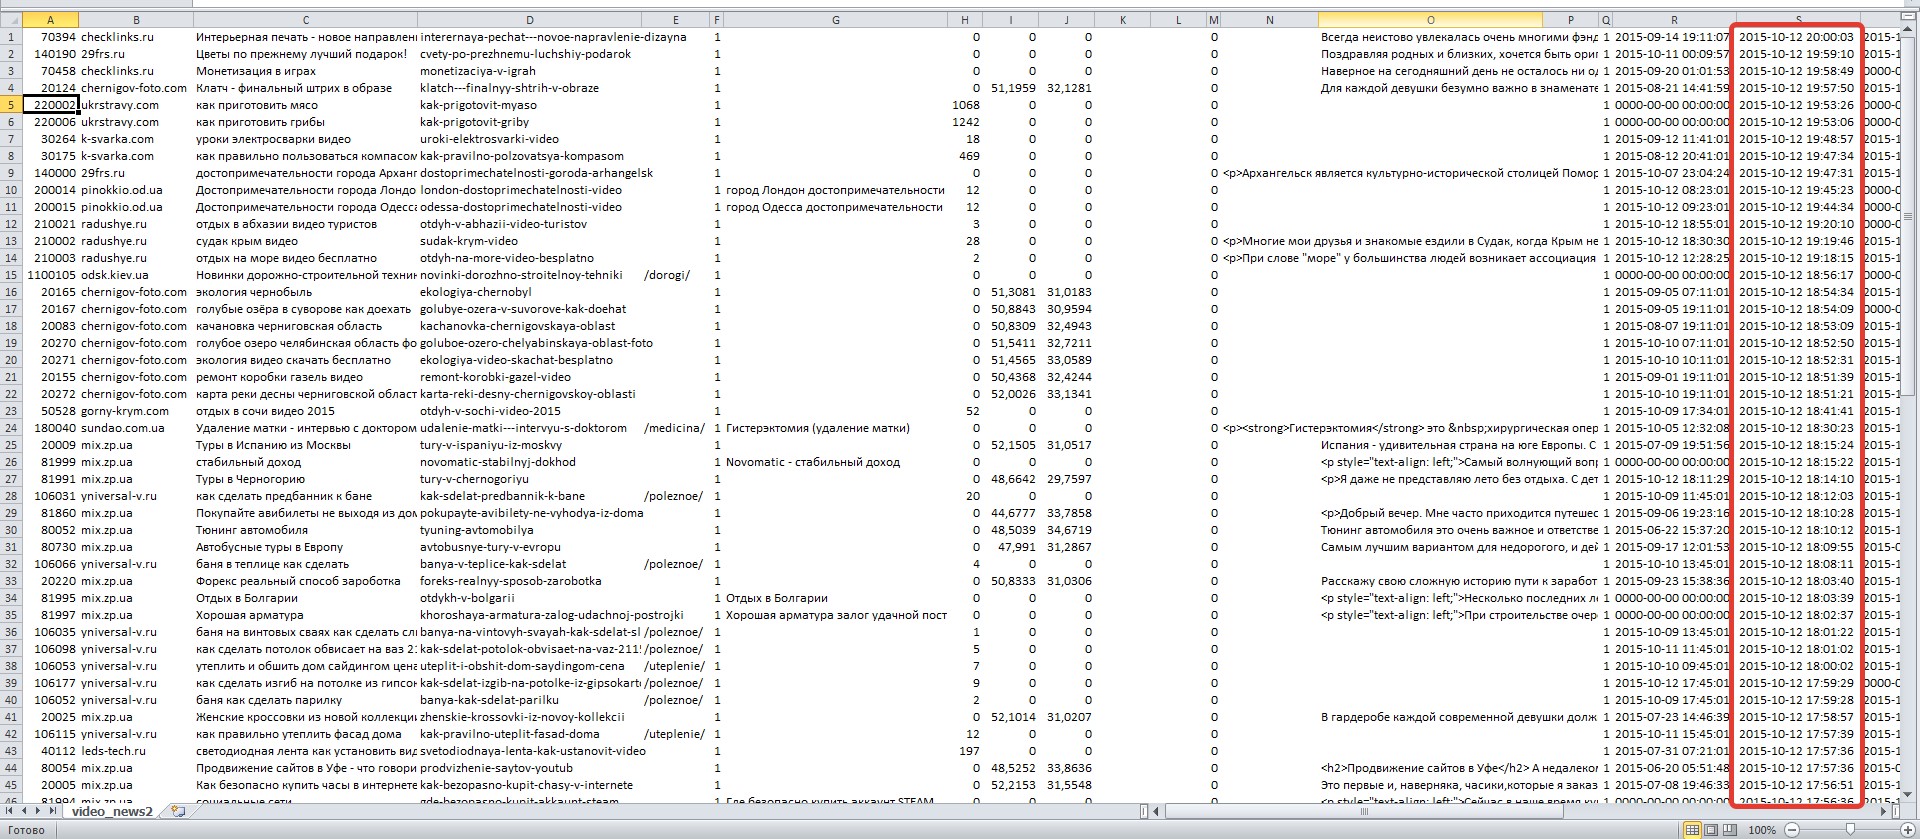The height and width of the screenshot is (839, 1920).
Task: Click cell 'checklinks.ru' in row 3
Action: tap(136, 71)
